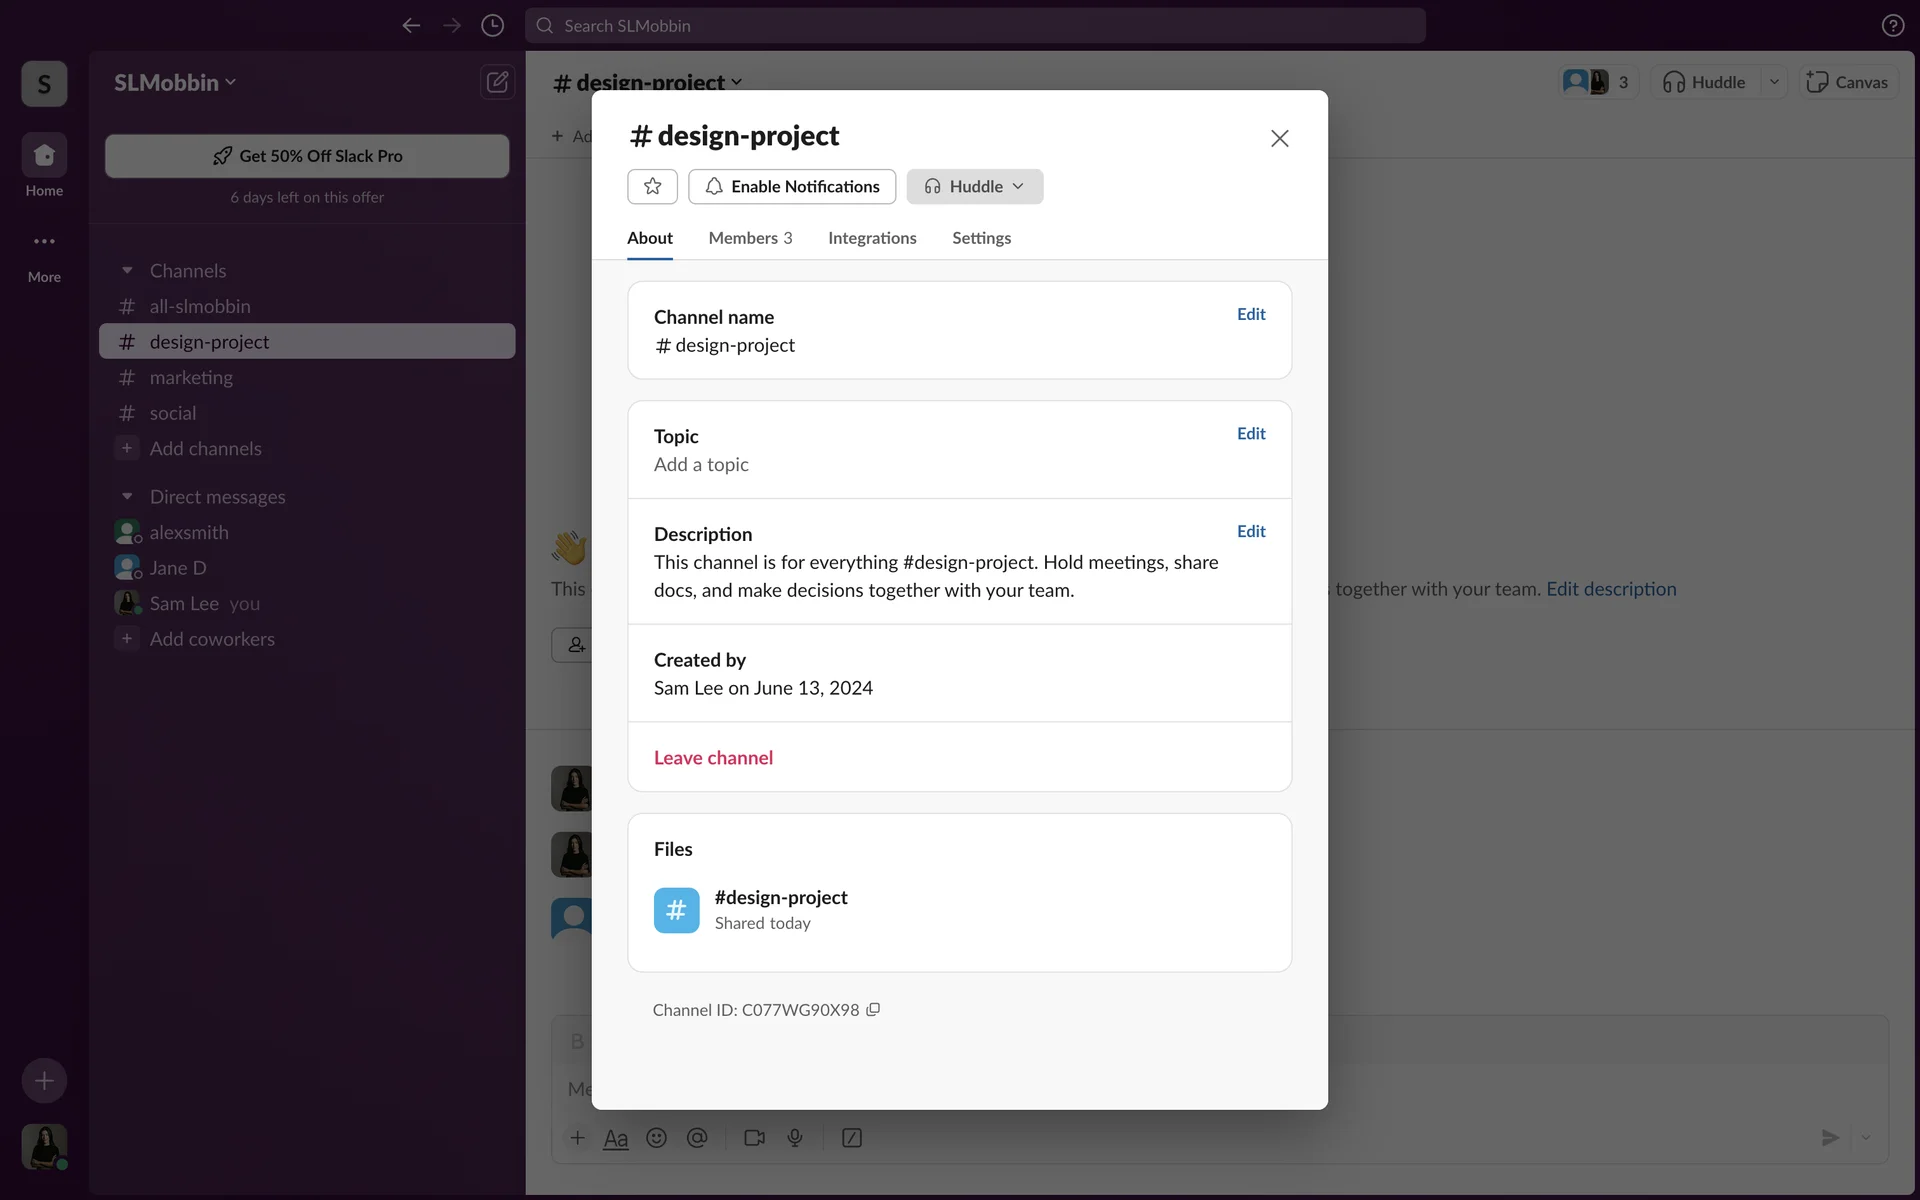The image size is (1920, 1200).
Task: Open Huddle dropdown in channel details
Action: pyautogui.click(x=974, y=186)
